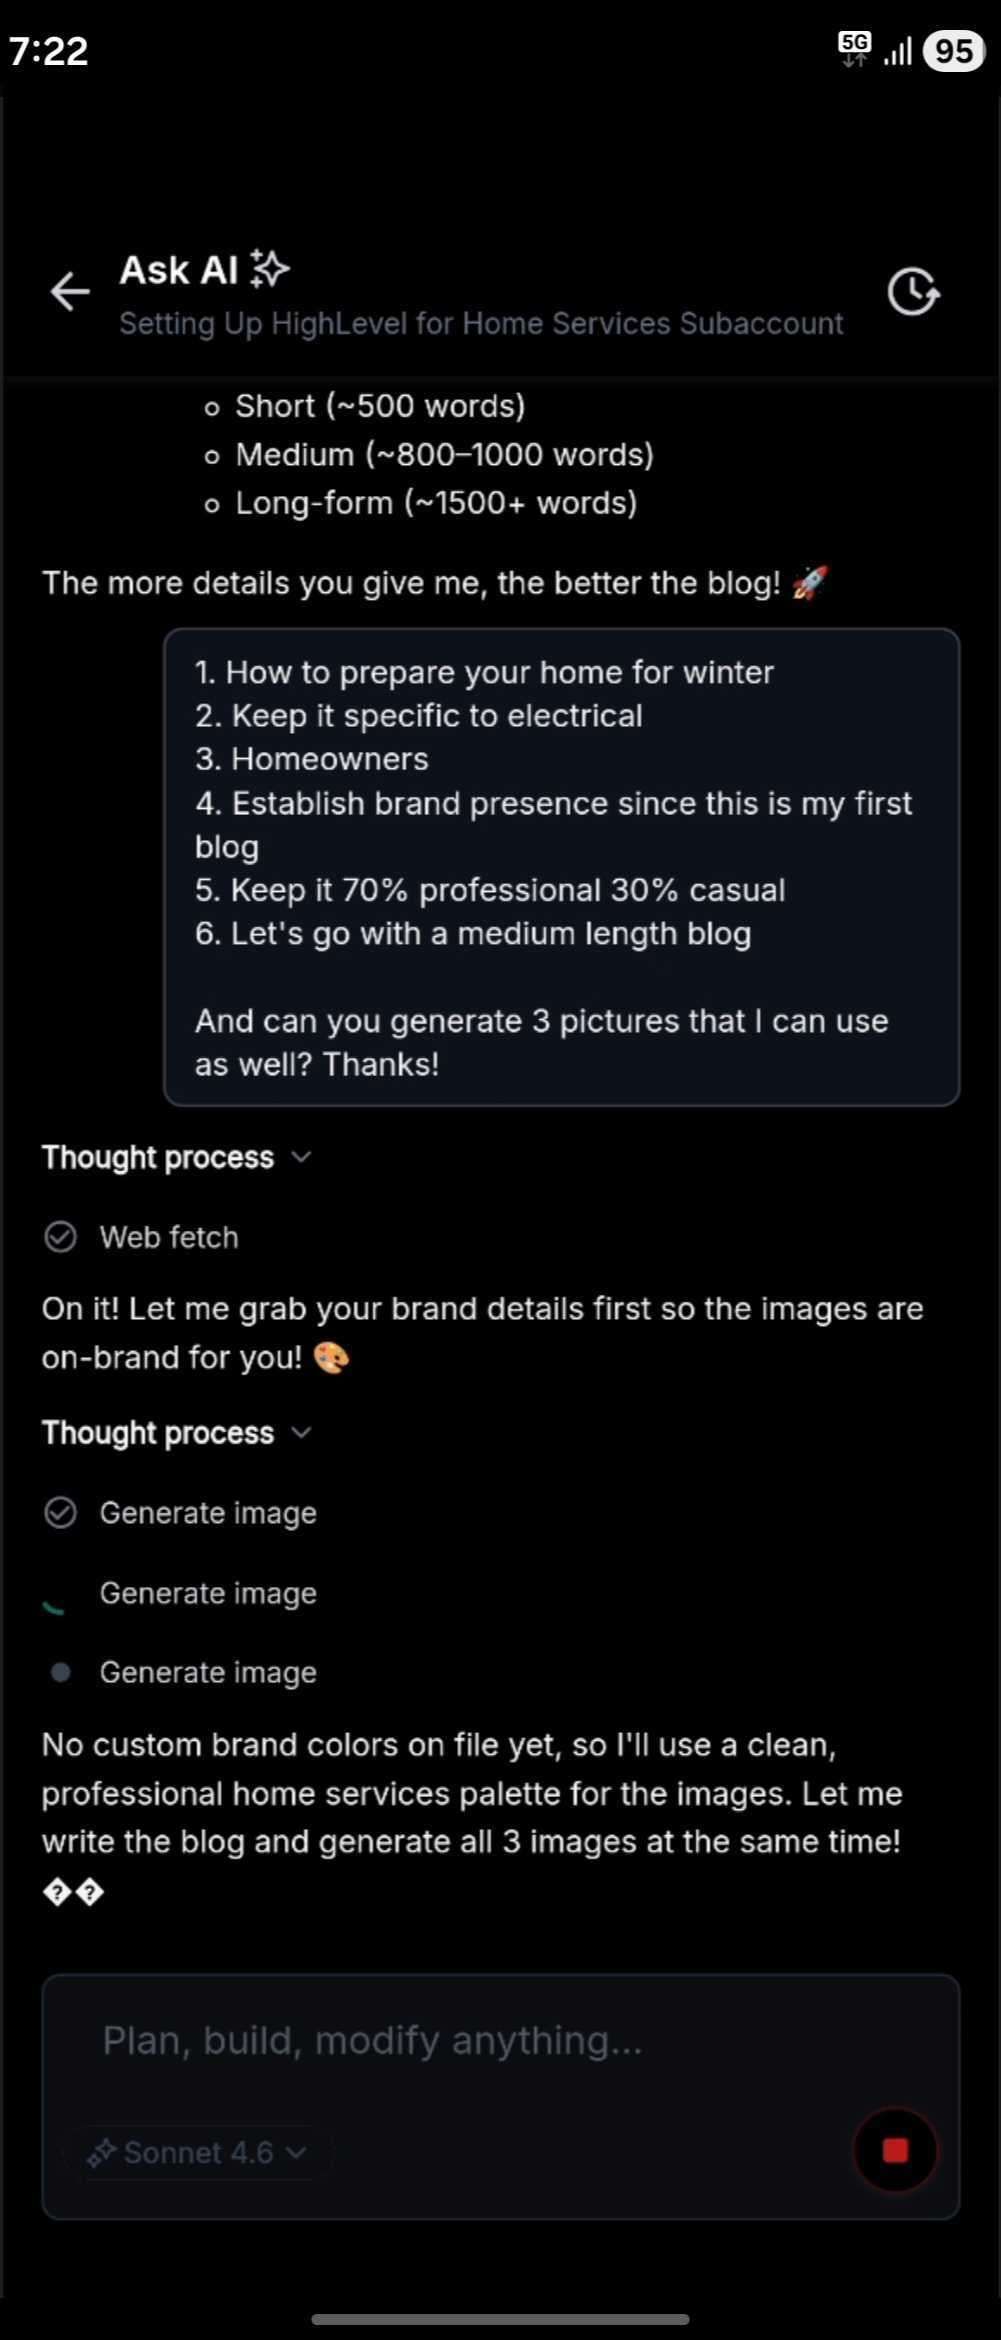Click the sparkle icon beside Ask AI
Image resolution: width=1001 pixels, height=2340 pixels.
coord(269,269)
